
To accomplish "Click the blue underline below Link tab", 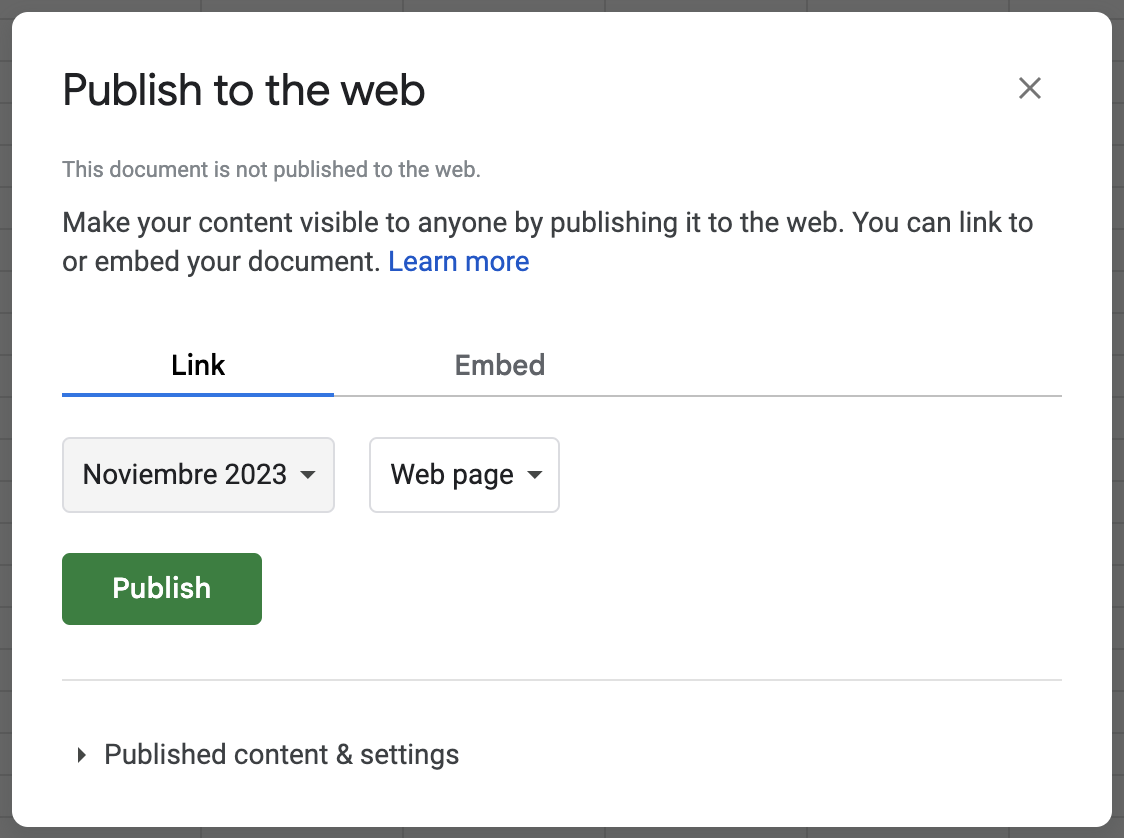I will [198, 394].
